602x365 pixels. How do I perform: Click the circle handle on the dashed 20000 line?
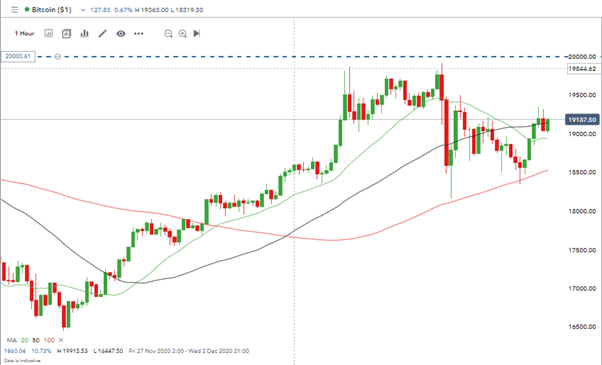pyautogui.click(x=58, y=57)
